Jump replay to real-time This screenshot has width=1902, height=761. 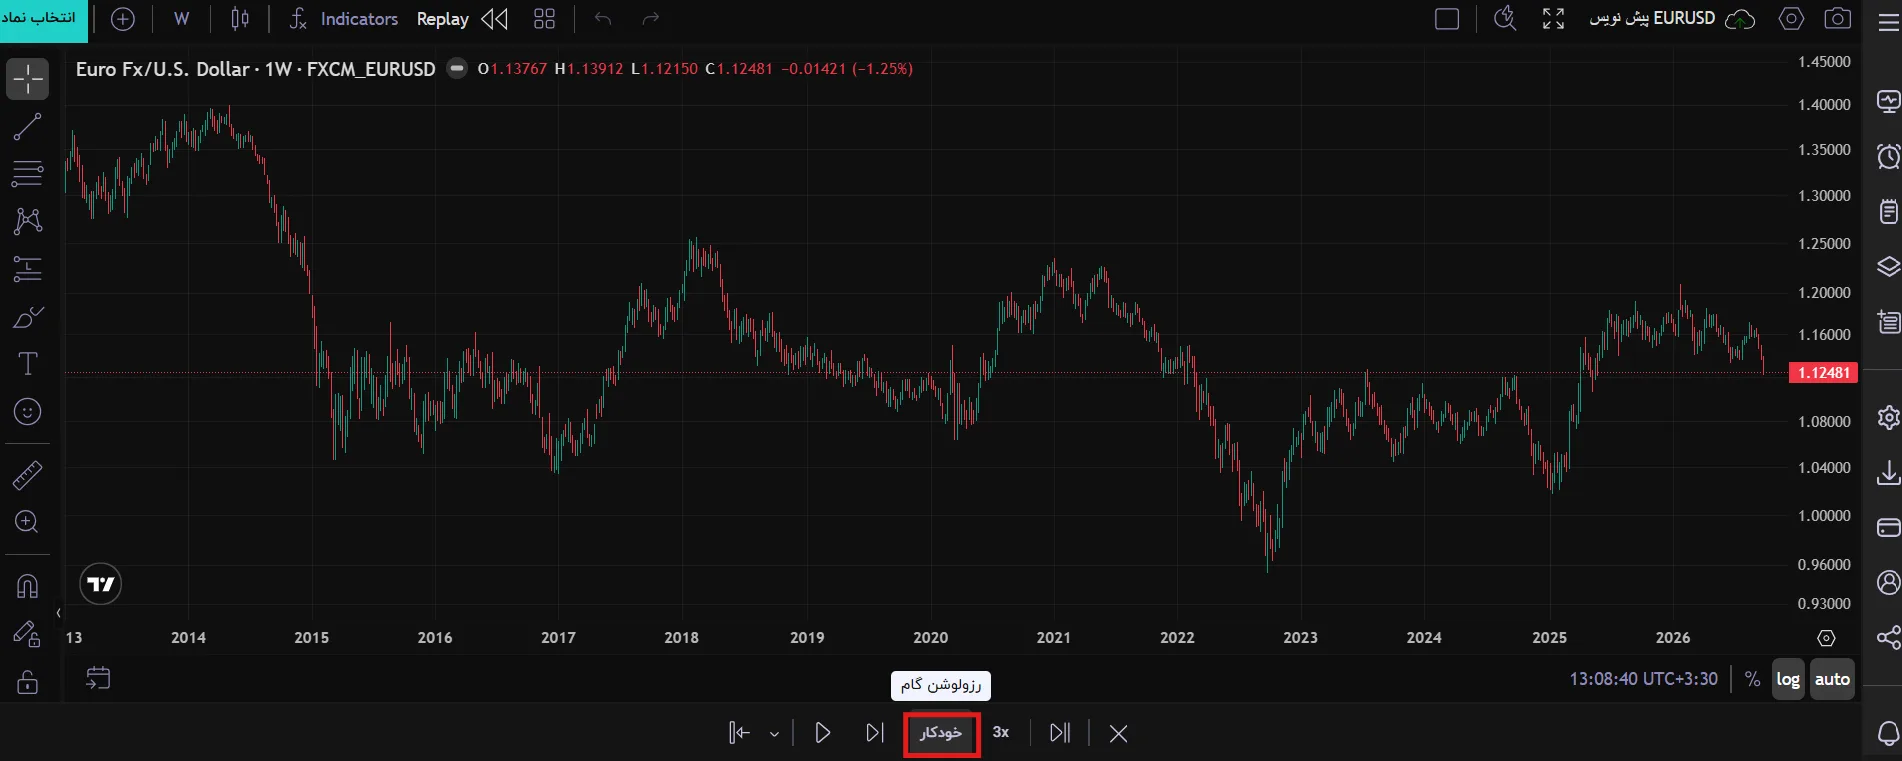[1060, 733]
